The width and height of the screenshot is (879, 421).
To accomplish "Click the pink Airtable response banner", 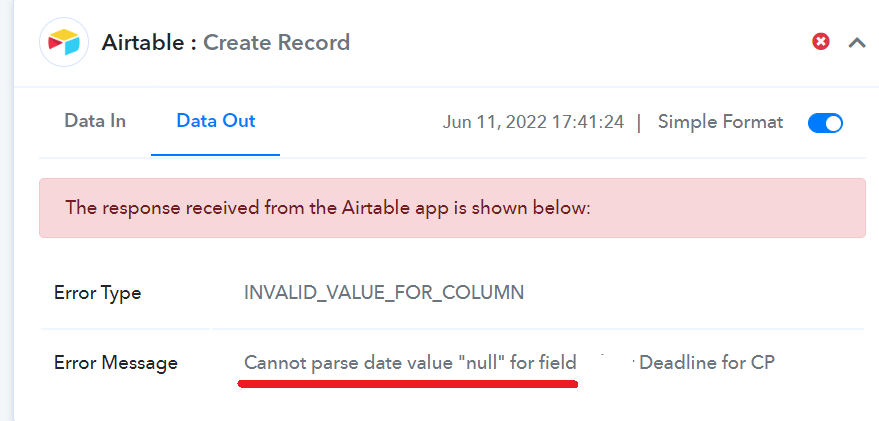I will [x=452, y=208].
